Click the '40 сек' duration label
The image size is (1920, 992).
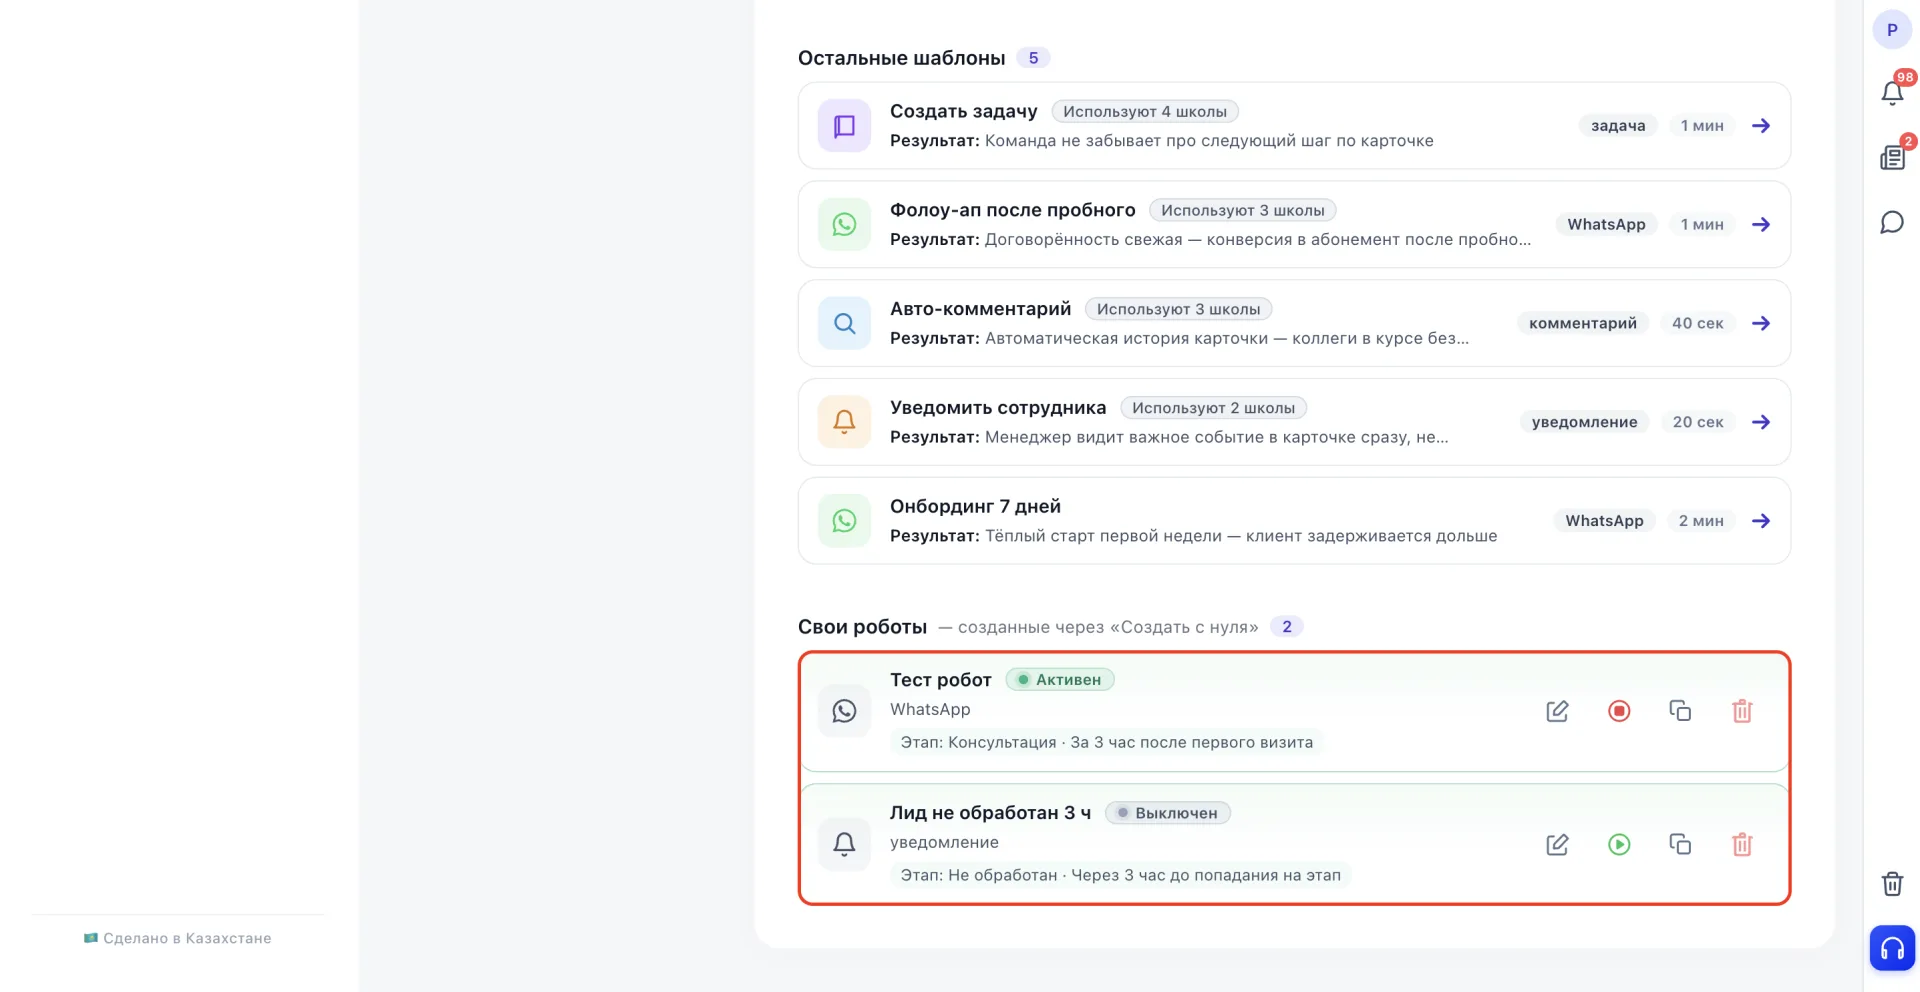point(1698,324)
